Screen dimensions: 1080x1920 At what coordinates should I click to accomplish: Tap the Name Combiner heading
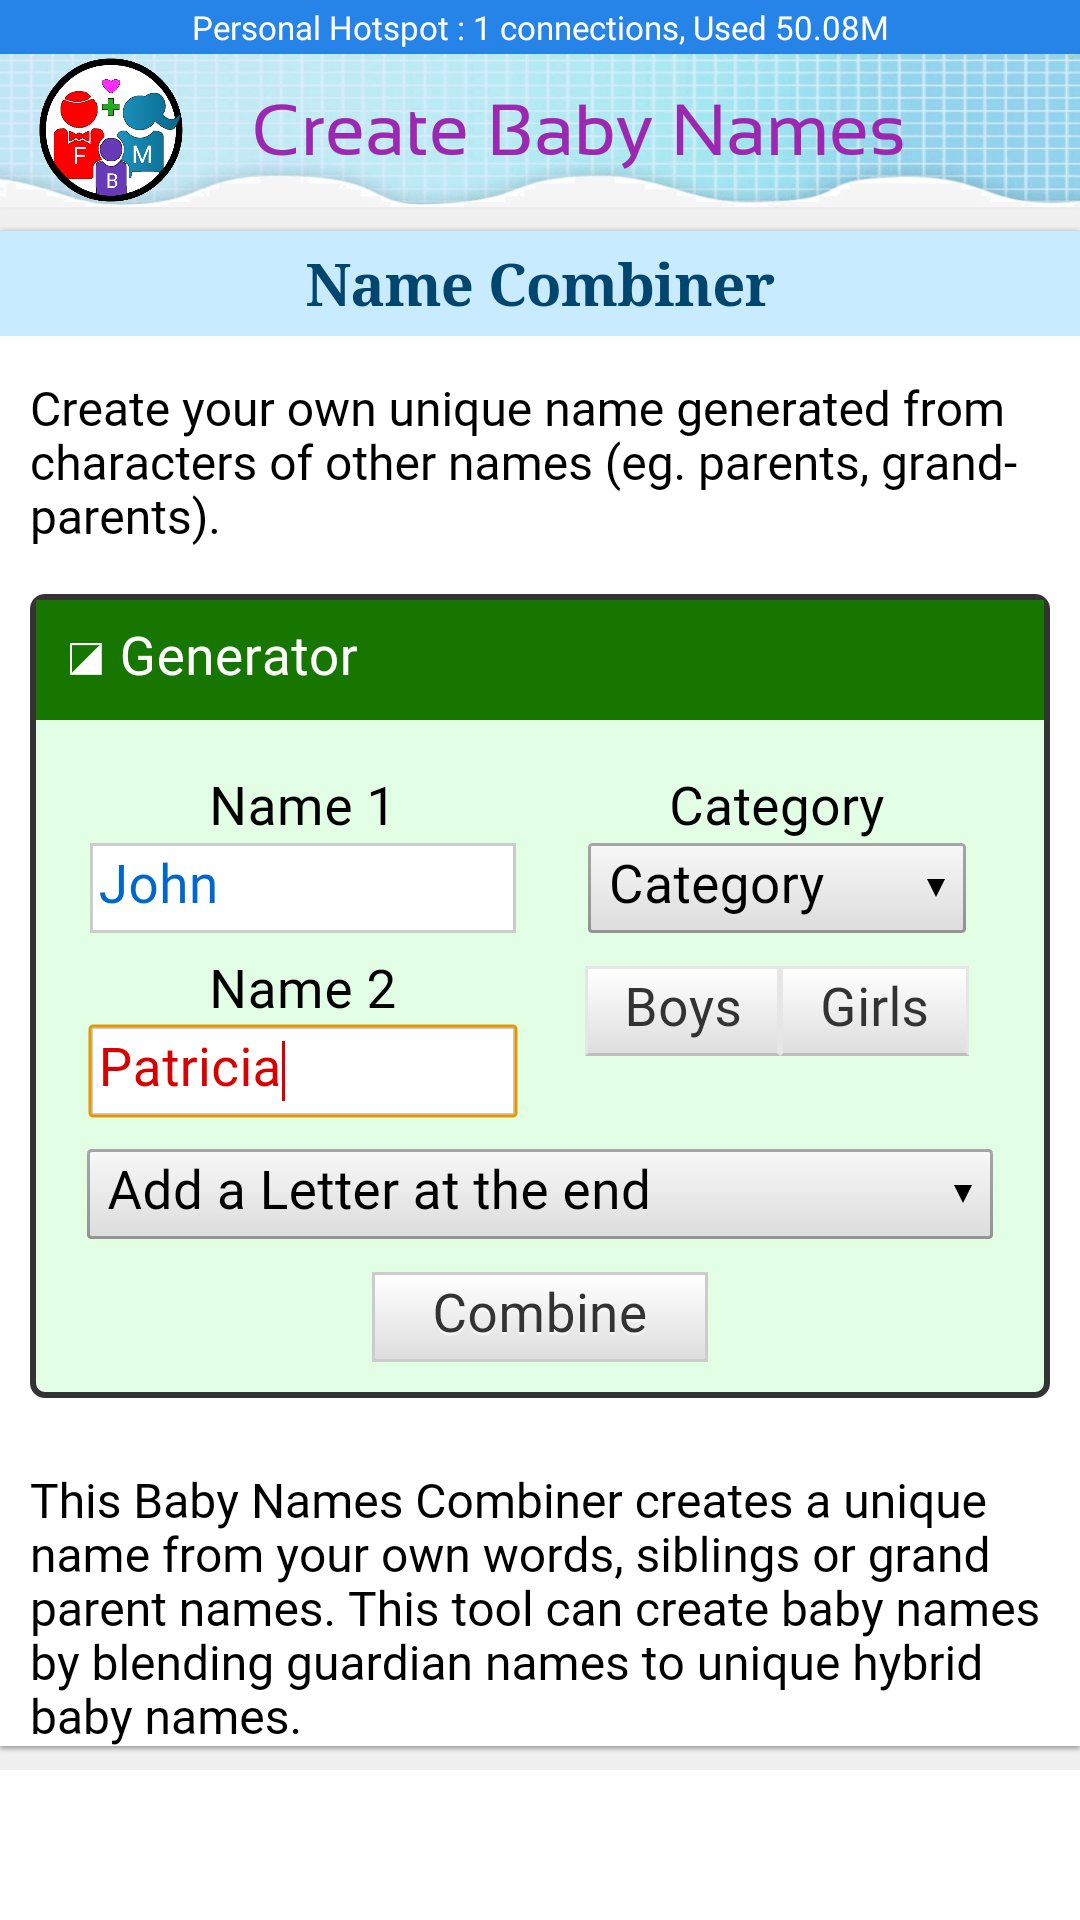tap(540, 285)
